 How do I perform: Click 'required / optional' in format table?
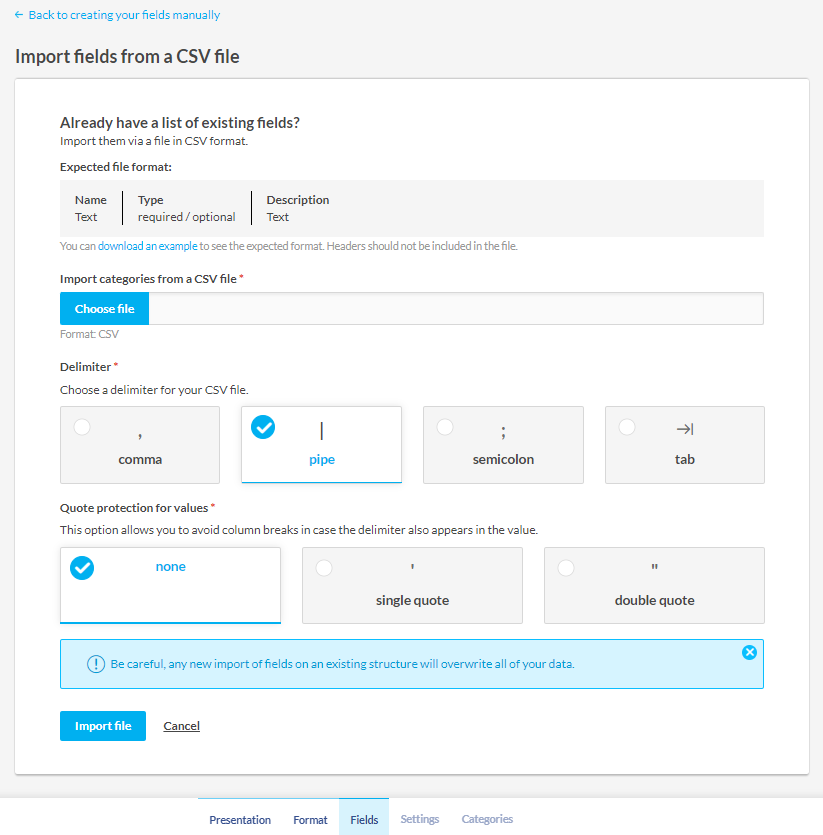(x=186, y=217)
